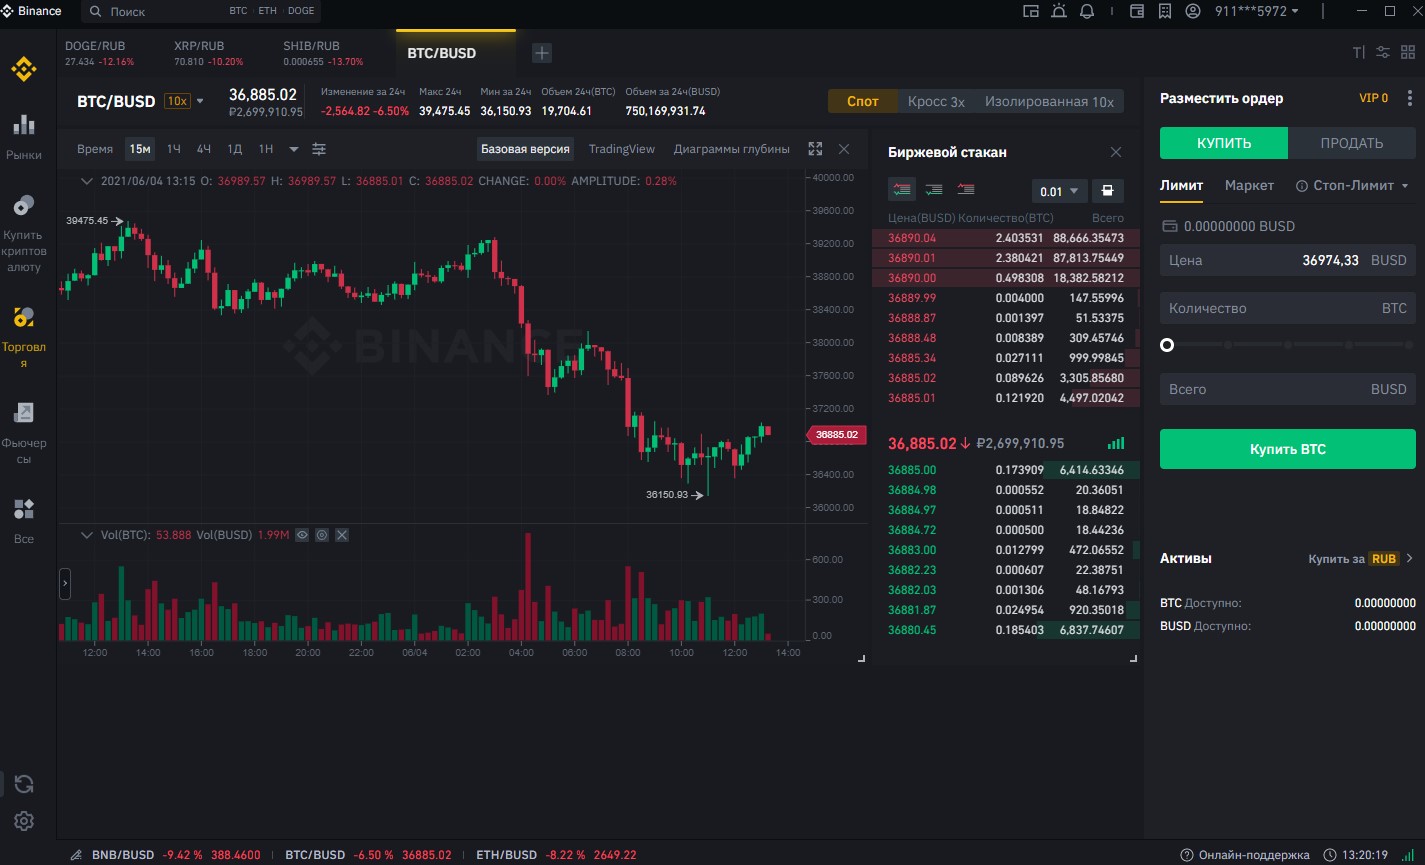Expand the chart to fullscreen

pyautogui.click(x=815, y=149)
